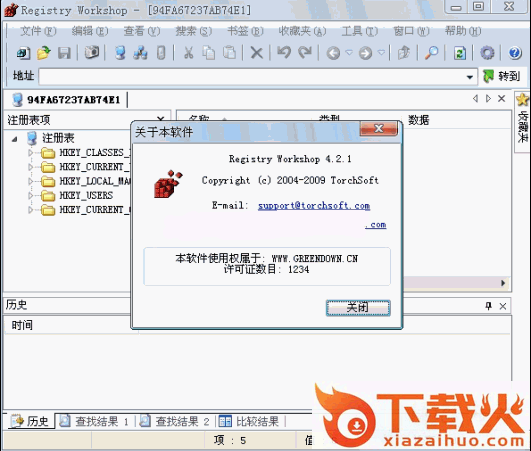Open the address bar dropdown arrow
531x451 pixels.
[x=470, y=77]
